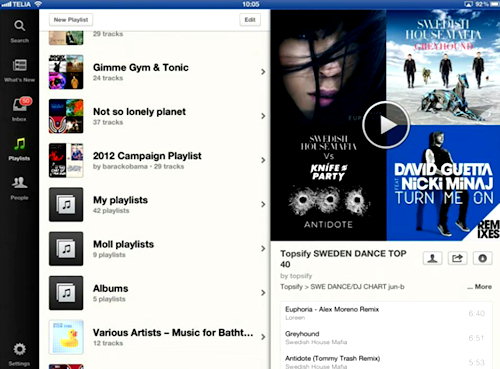Open Albums folder icon
500x369 pixels.
tap(66, 293)
